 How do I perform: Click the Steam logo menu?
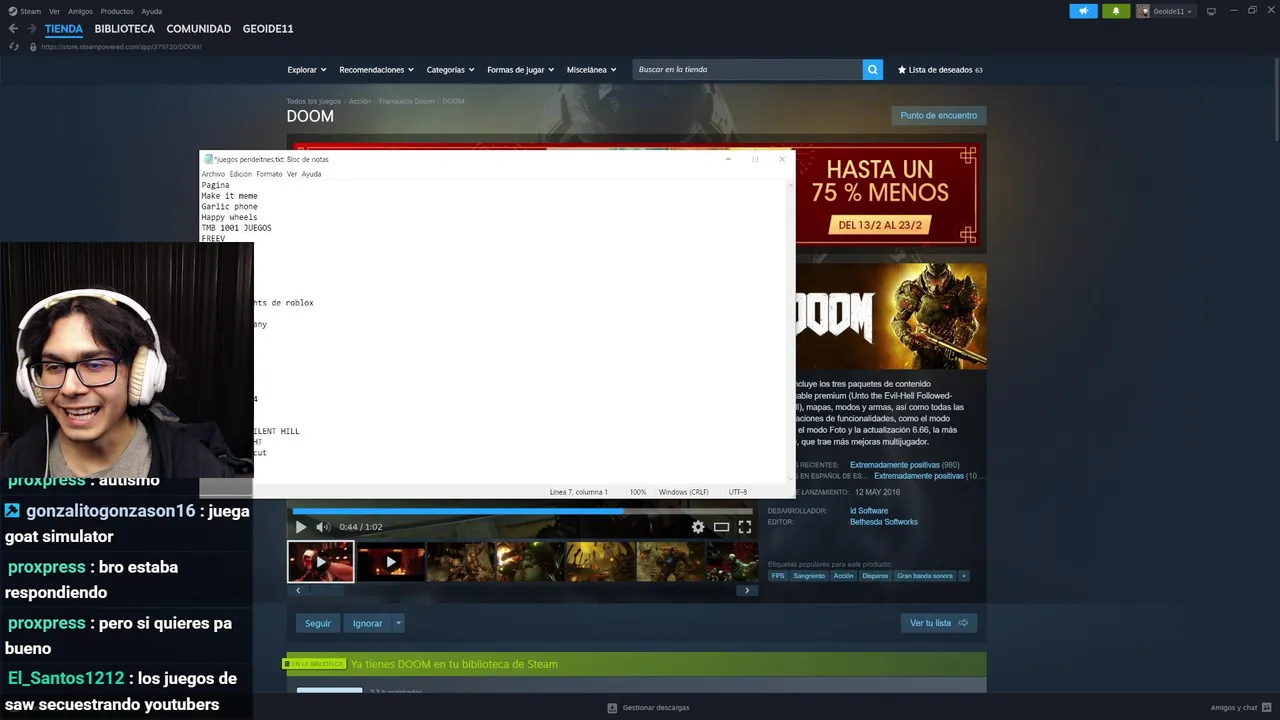[25, 11]
